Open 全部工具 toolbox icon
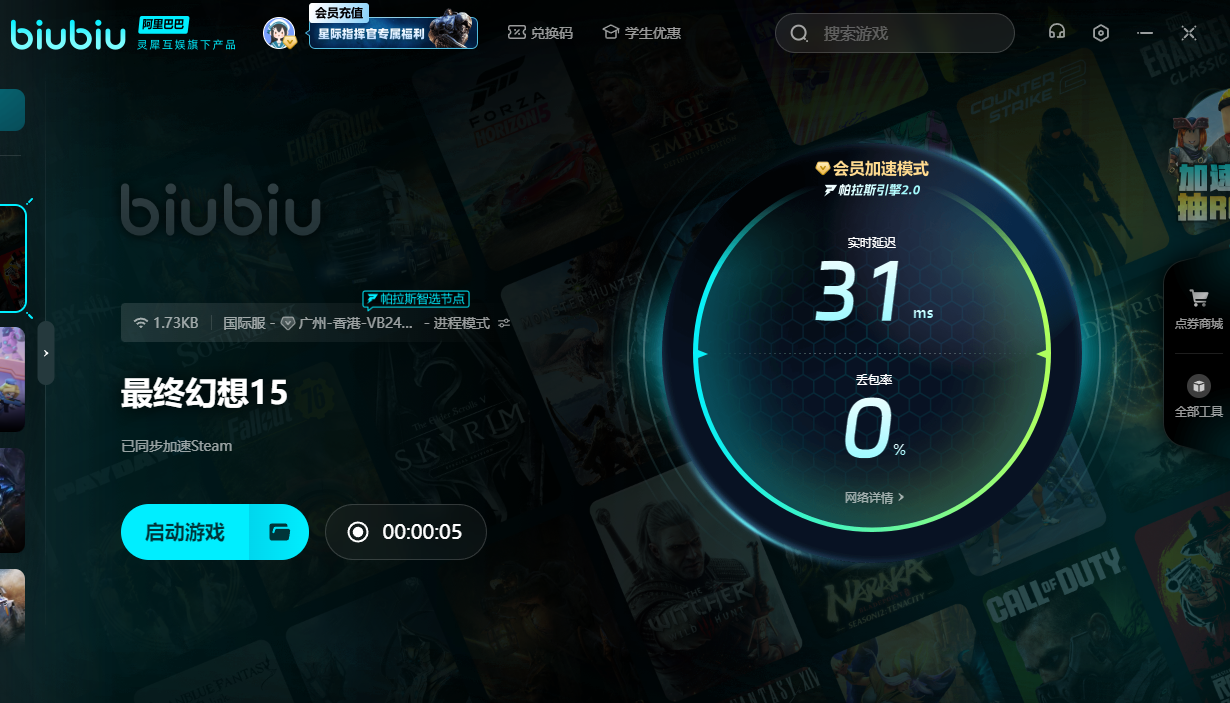1230x703 pixels. (1198, 396)
